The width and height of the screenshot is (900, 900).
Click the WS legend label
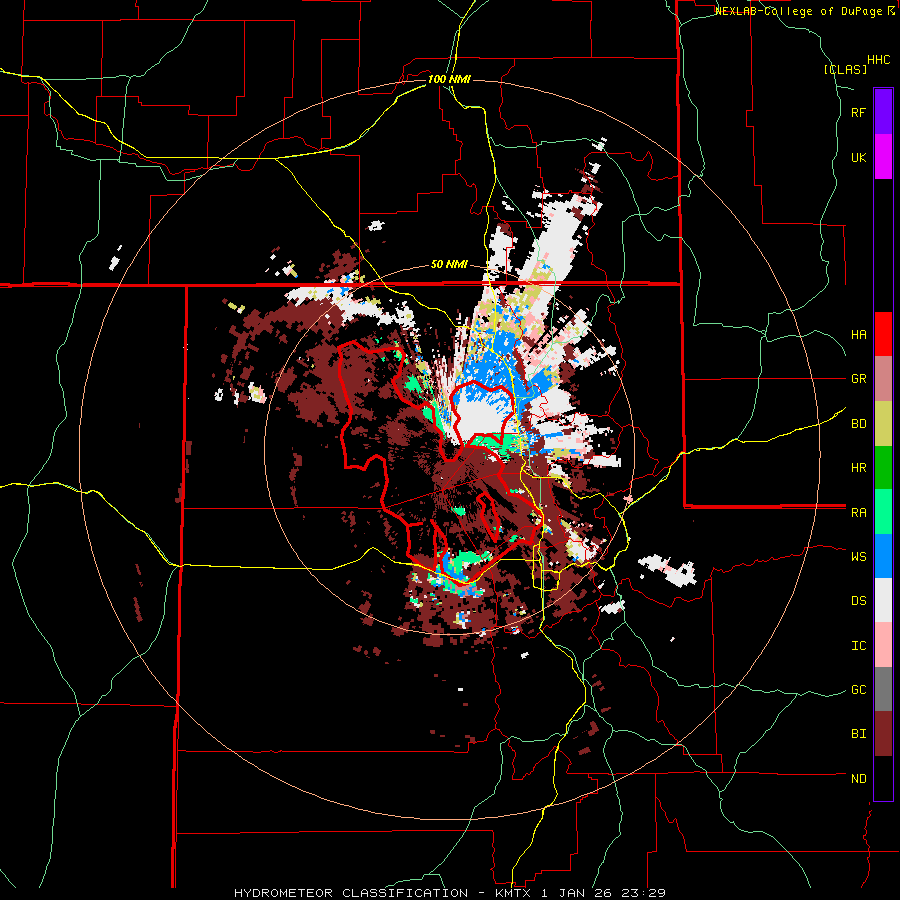(x=859, y=557)
